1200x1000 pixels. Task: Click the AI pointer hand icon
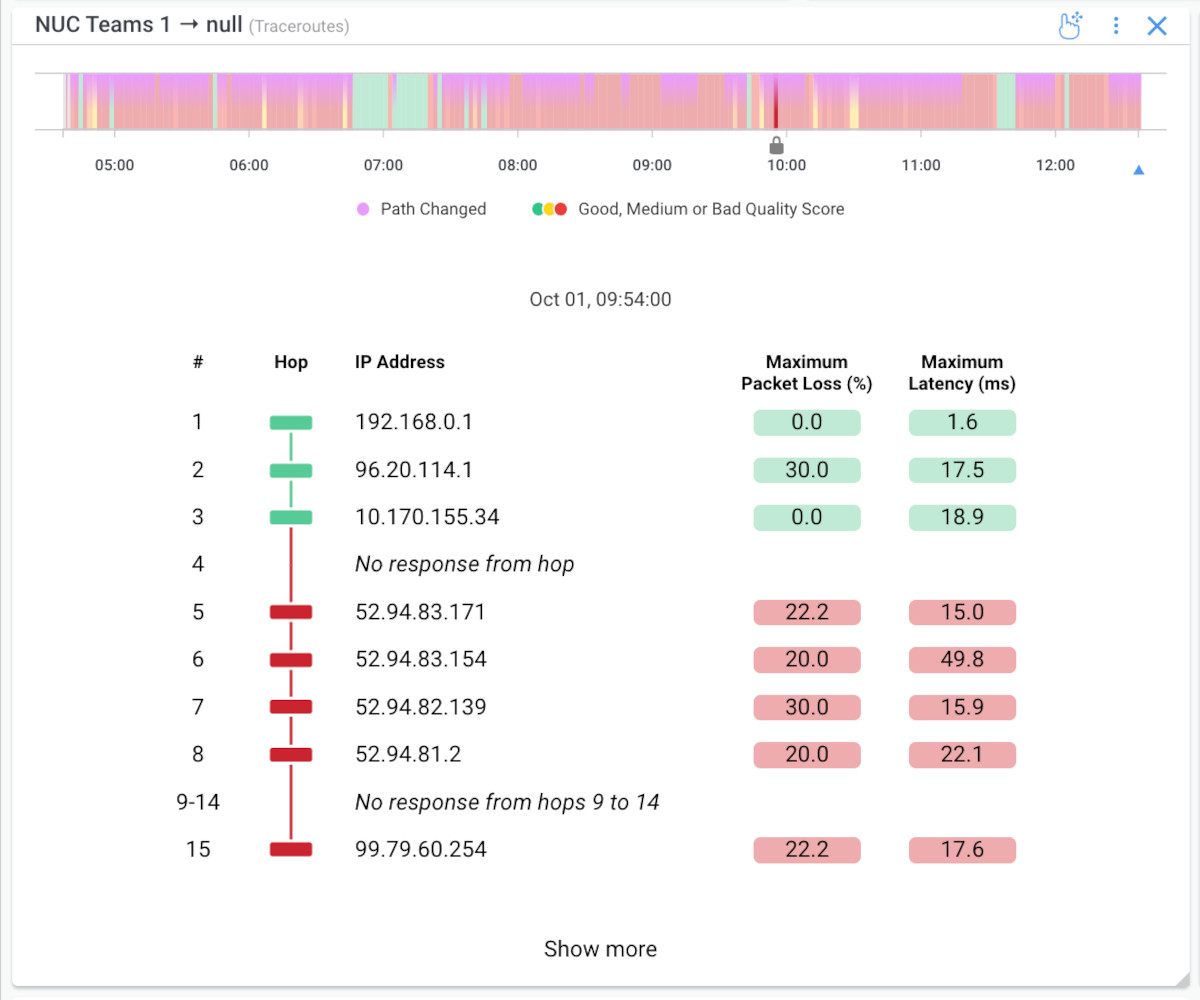1071,26
